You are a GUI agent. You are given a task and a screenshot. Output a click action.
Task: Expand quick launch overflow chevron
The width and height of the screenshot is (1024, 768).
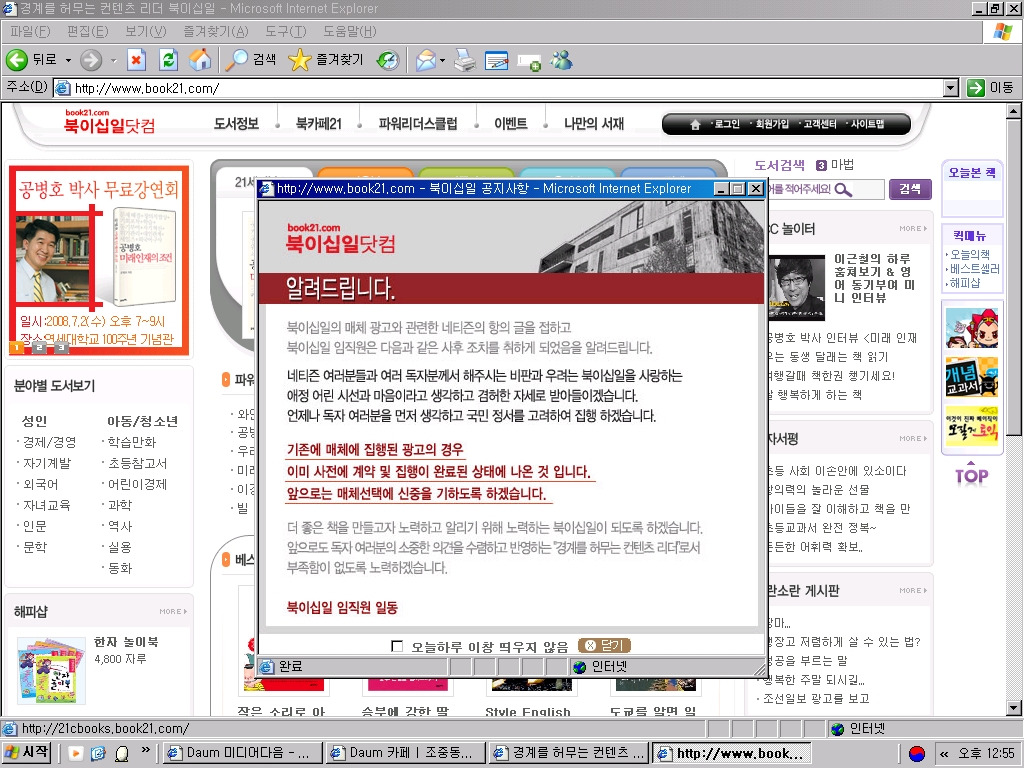(146, 750)
